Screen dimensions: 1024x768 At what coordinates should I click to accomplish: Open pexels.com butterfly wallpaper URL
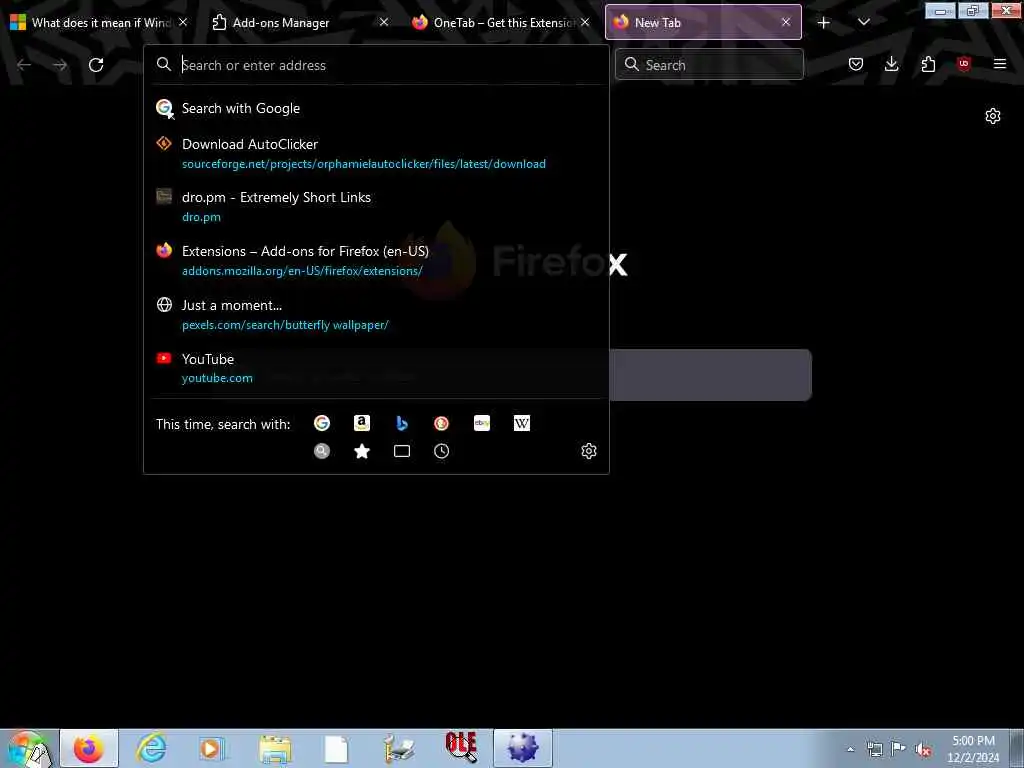click(285, 325)
